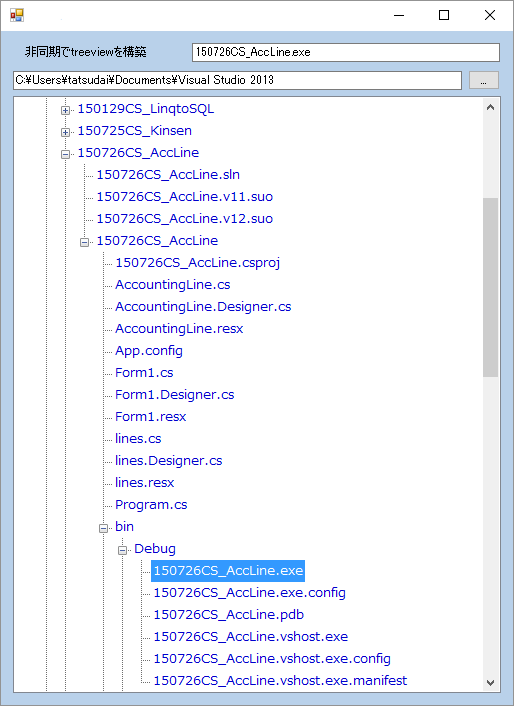Collapse the Debug folder
Viewport: 514px width, 706px height.
pyautogui.click(x=122, y=550)
